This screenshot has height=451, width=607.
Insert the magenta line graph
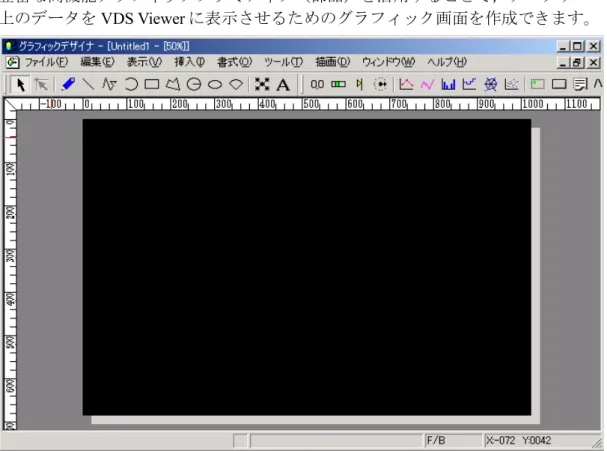coord(427,84)
